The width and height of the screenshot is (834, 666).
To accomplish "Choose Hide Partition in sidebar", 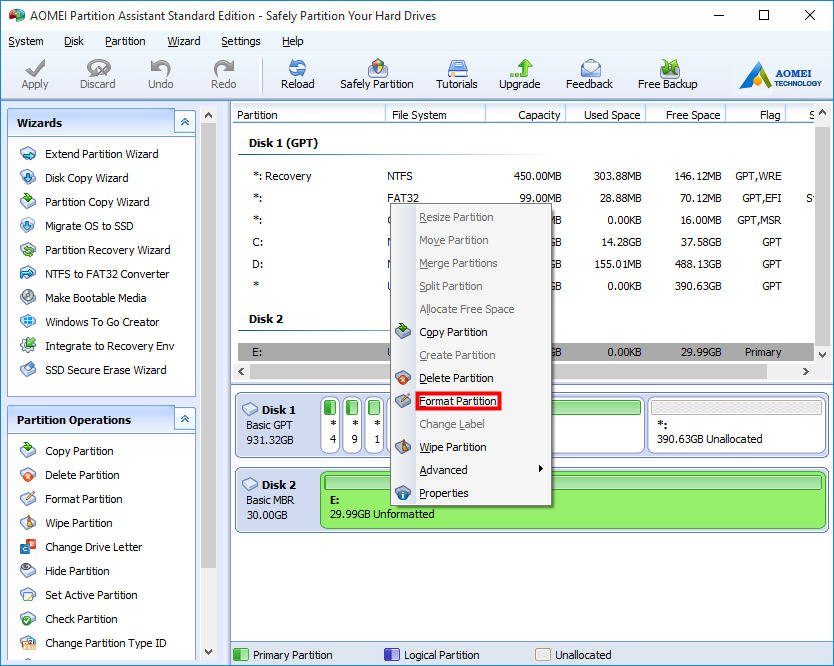I will (x=77, y=571).
